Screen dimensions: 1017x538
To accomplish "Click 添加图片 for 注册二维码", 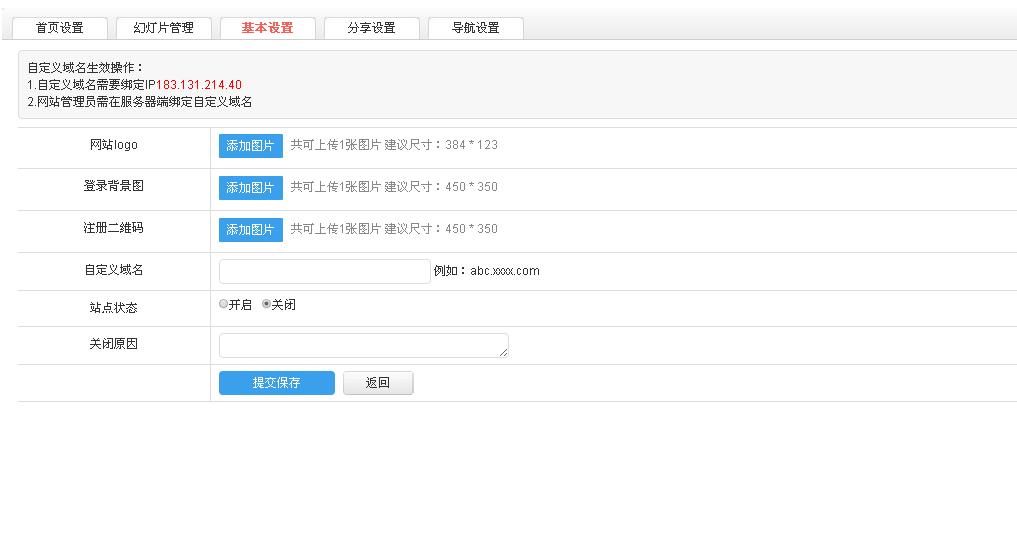I will coord(250,230).
